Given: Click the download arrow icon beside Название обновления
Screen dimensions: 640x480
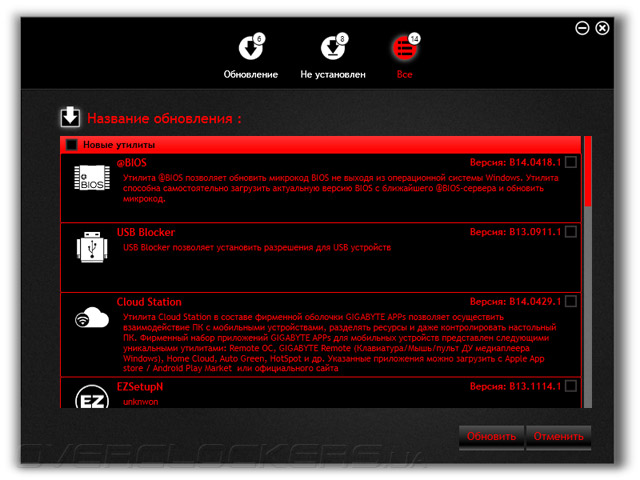Looking at the screenshot, I should click(70, 117).
